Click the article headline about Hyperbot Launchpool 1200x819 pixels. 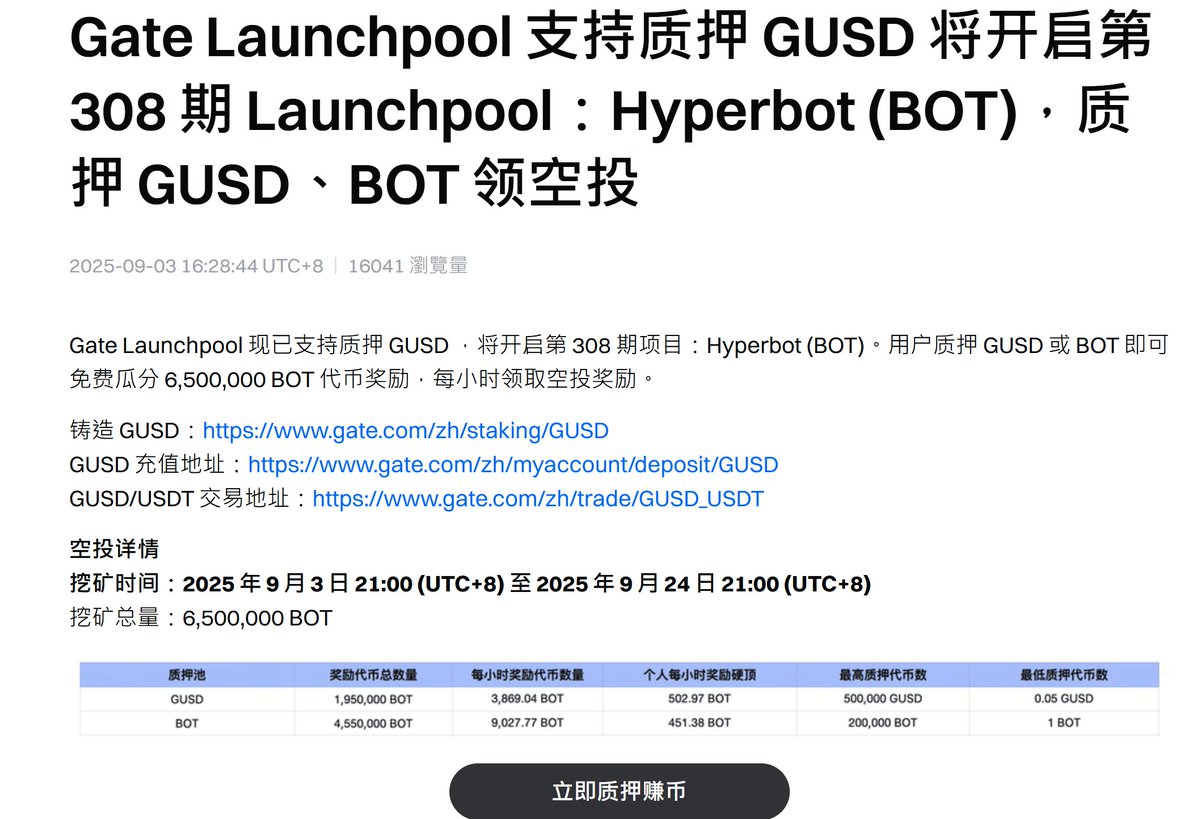pos(610,111)
